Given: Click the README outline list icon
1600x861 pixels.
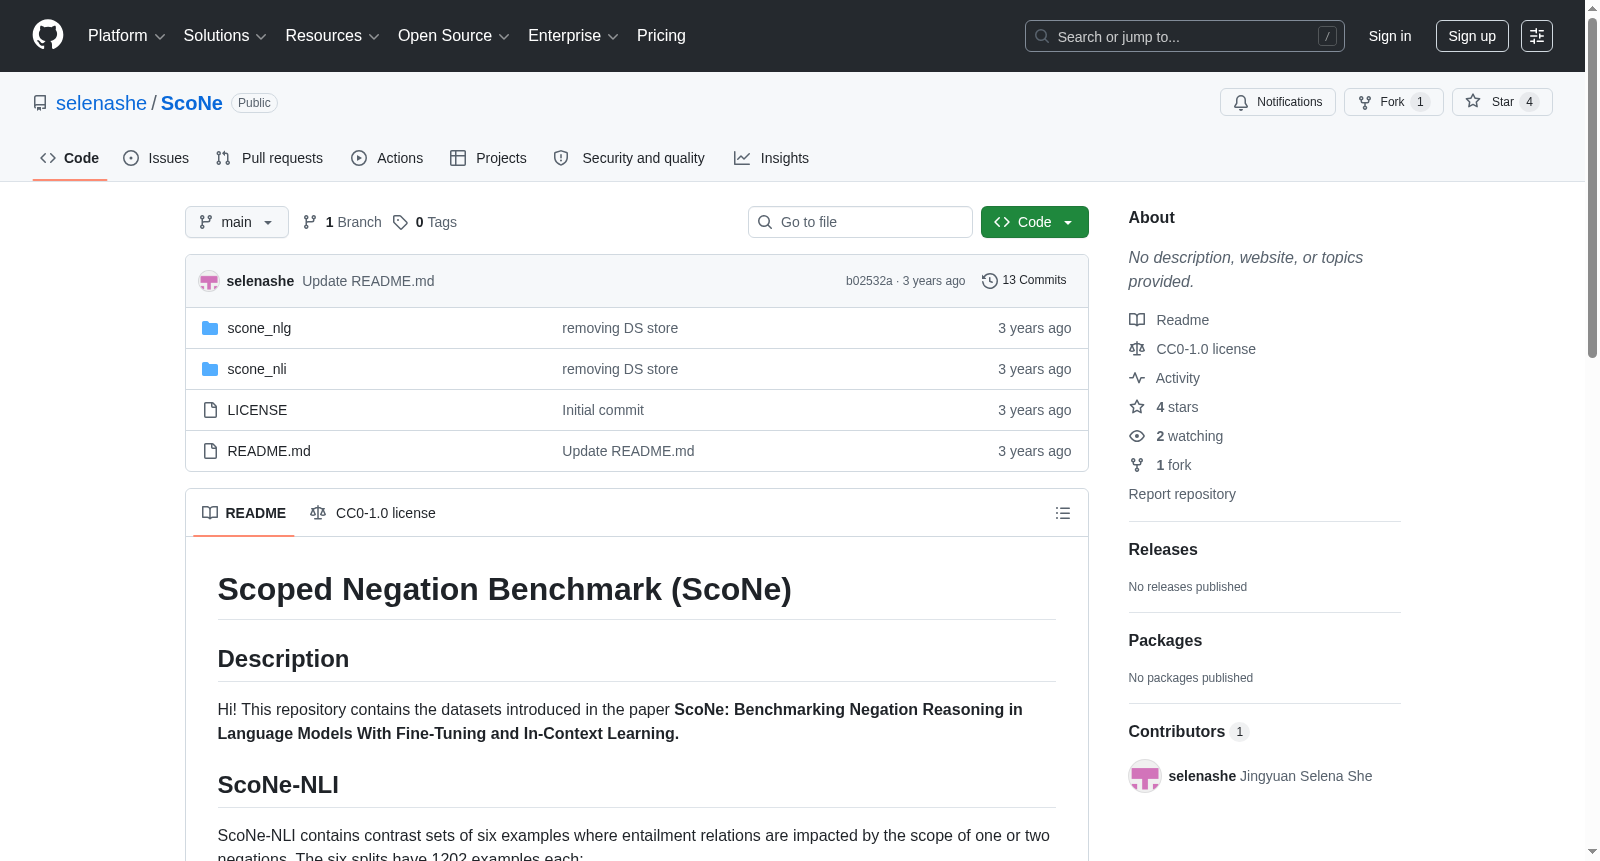Looking at the screenshot, I should tap(1062, 513).
